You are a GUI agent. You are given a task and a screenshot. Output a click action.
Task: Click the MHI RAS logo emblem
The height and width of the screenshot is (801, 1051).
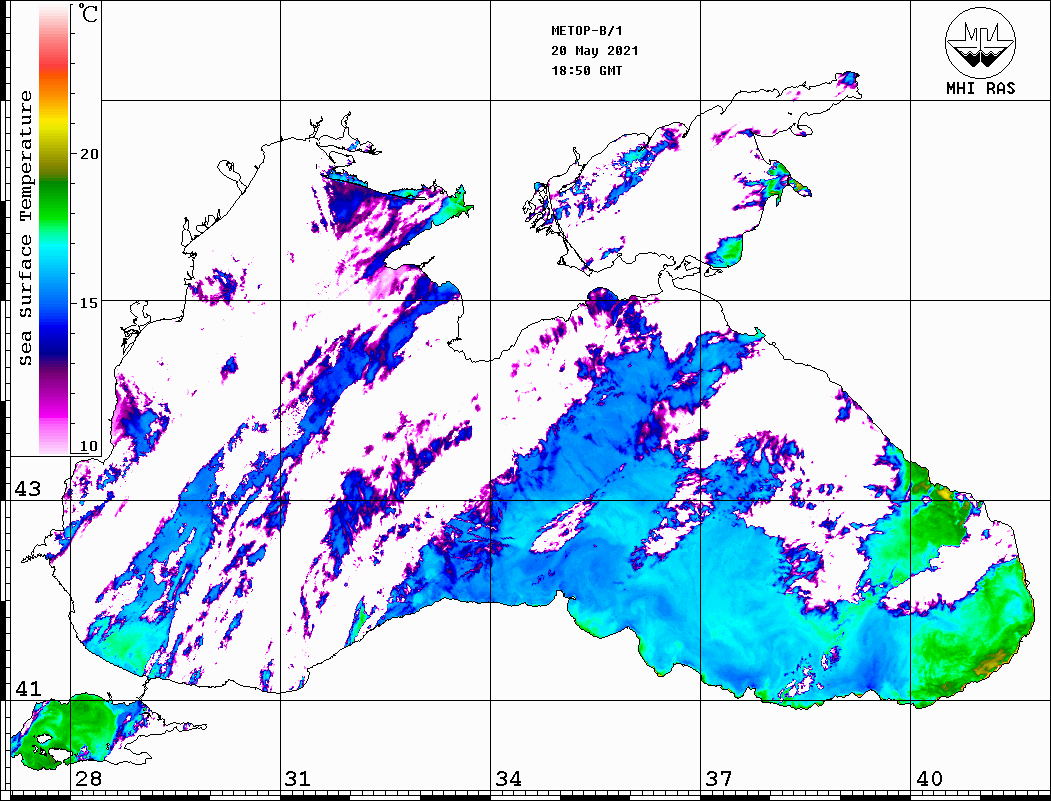tap(980, 42)
